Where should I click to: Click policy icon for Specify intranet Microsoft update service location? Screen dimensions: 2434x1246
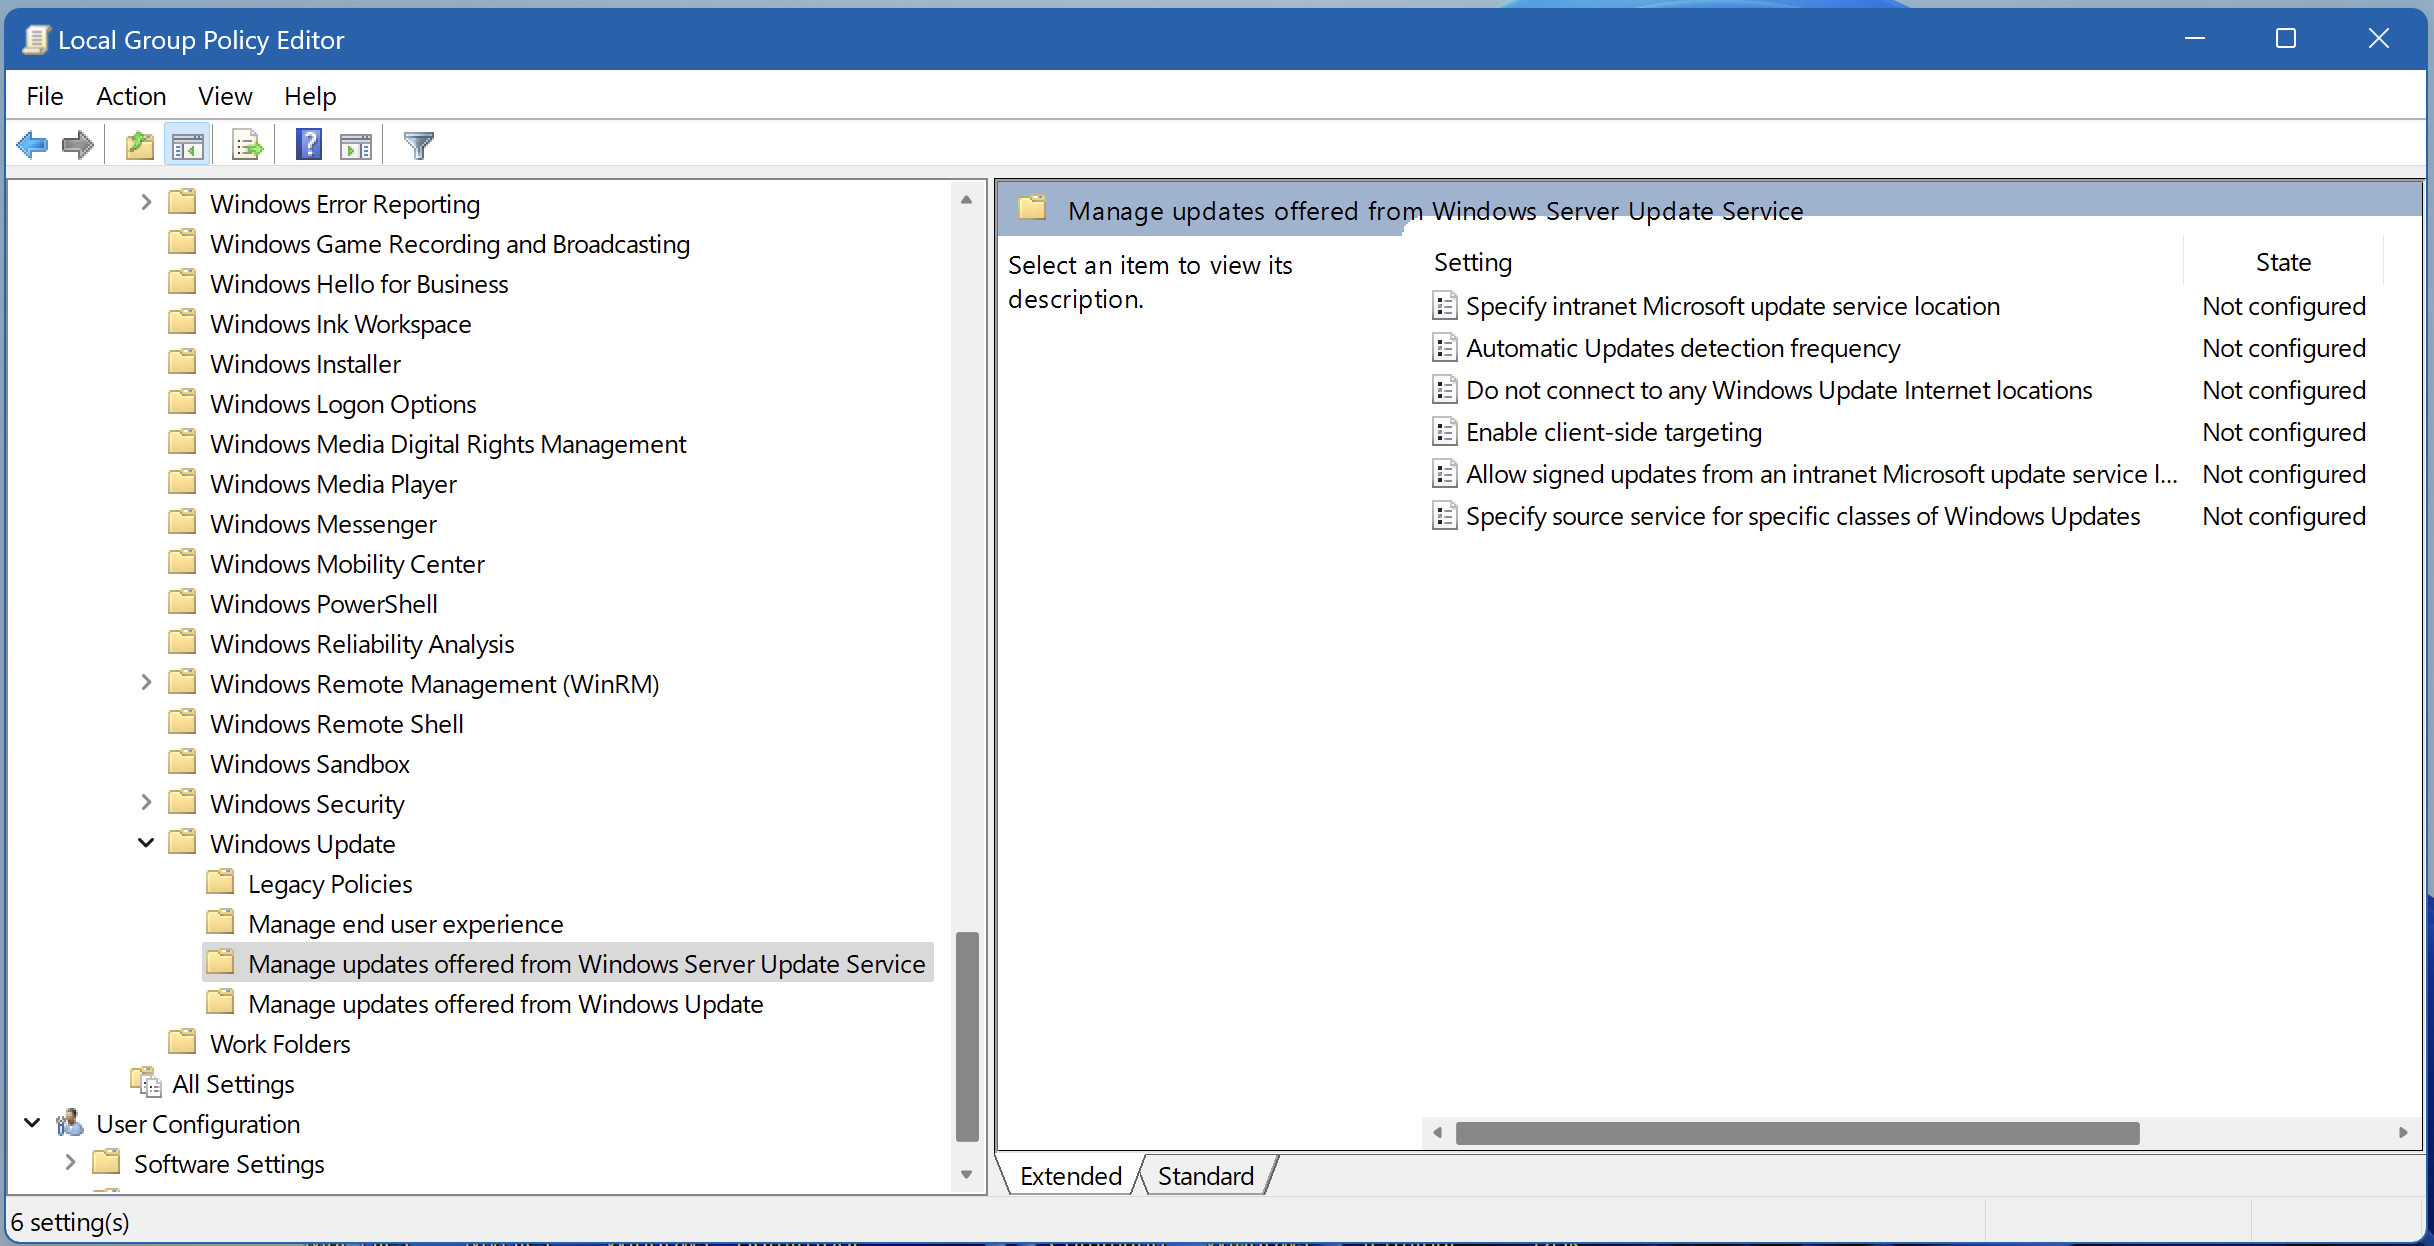coord(1445,306)
